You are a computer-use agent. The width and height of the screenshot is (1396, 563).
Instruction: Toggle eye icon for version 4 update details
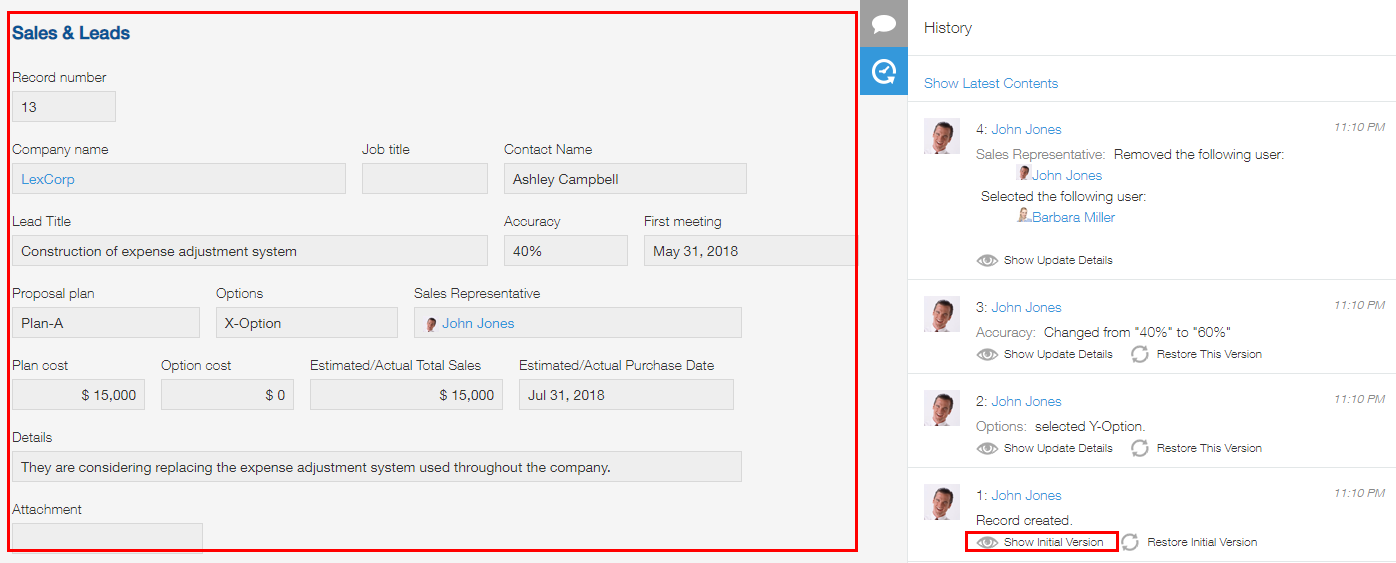(x=987, y=260)
